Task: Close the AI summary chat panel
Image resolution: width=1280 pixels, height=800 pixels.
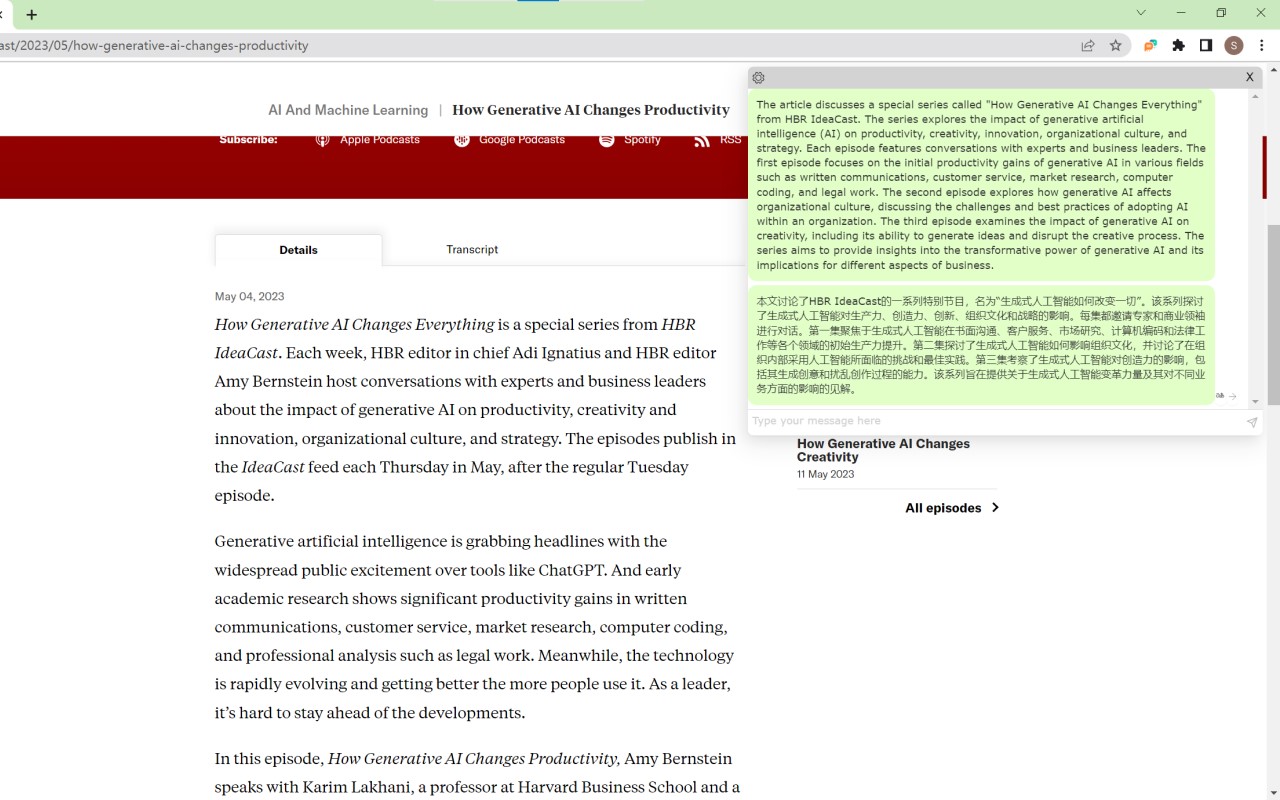Action: click(1249, 77)
